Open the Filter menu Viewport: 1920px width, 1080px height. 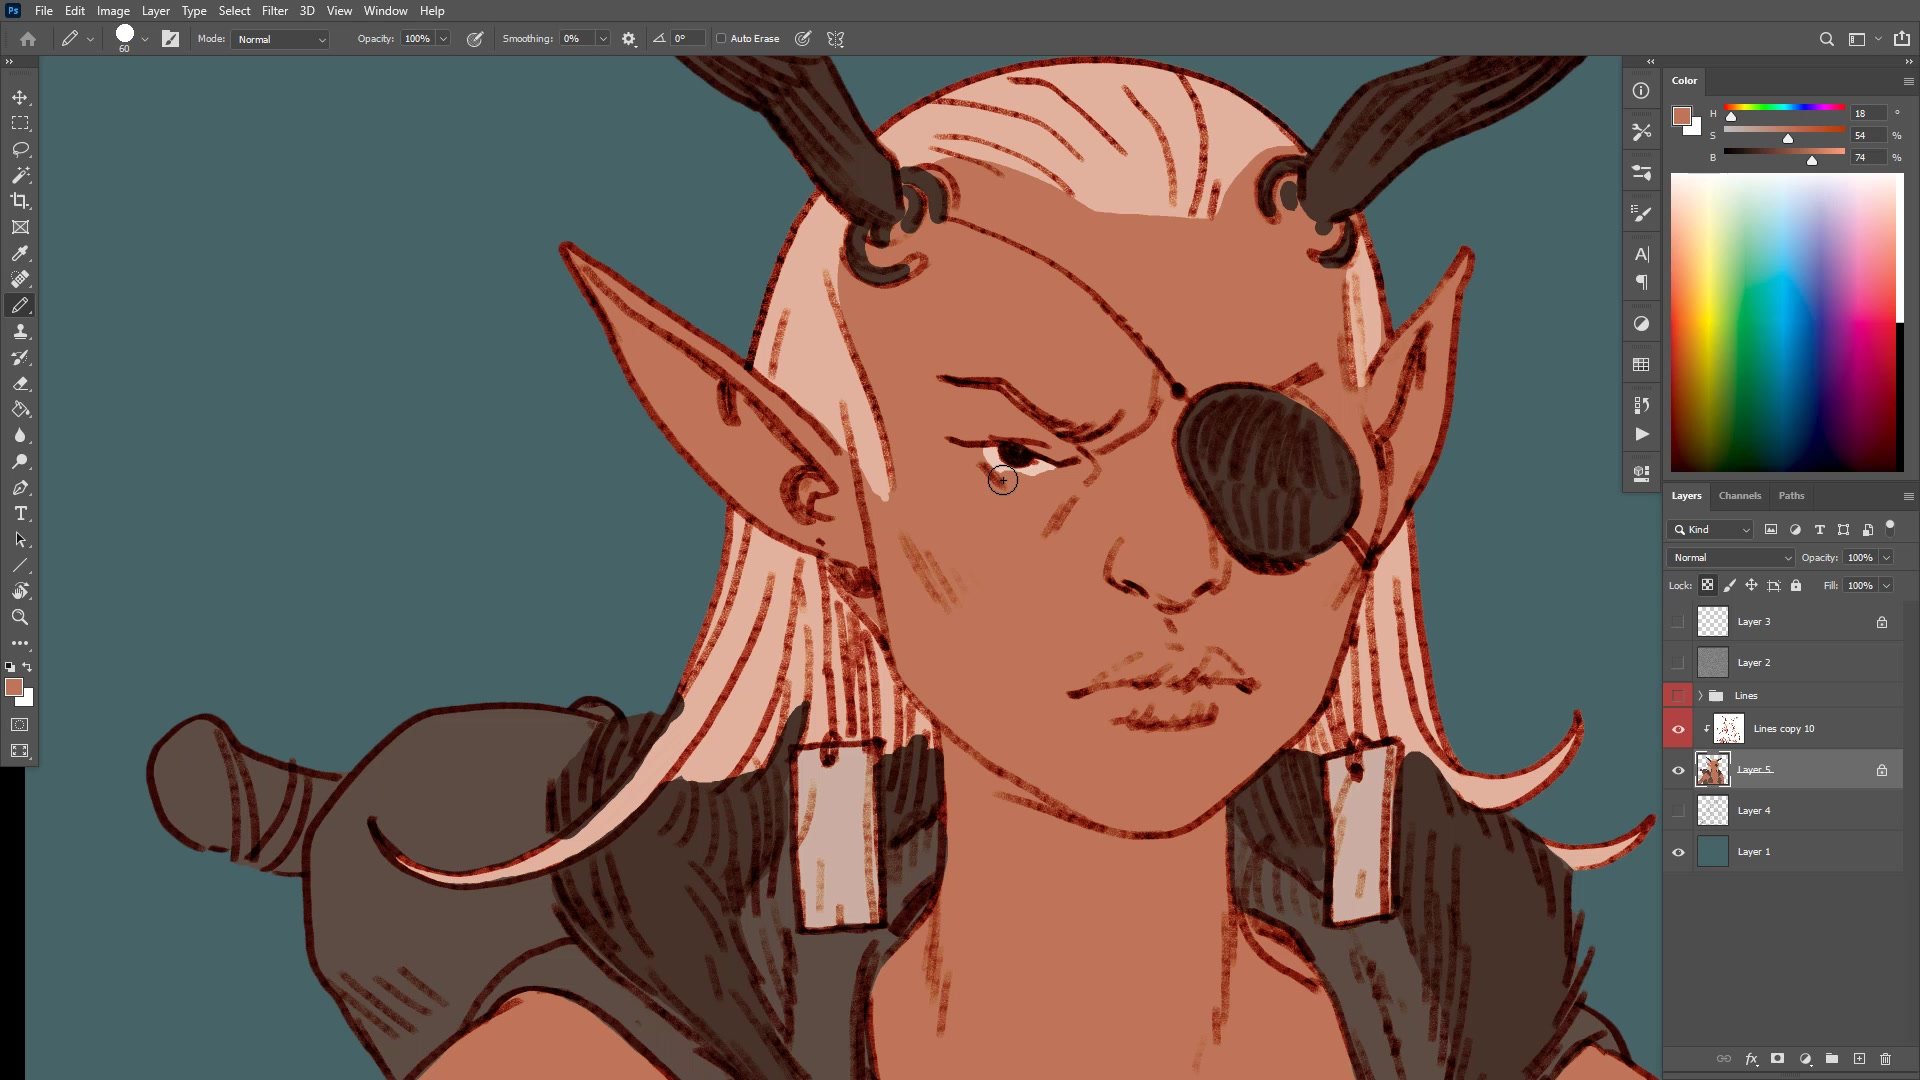pos(274,11)
